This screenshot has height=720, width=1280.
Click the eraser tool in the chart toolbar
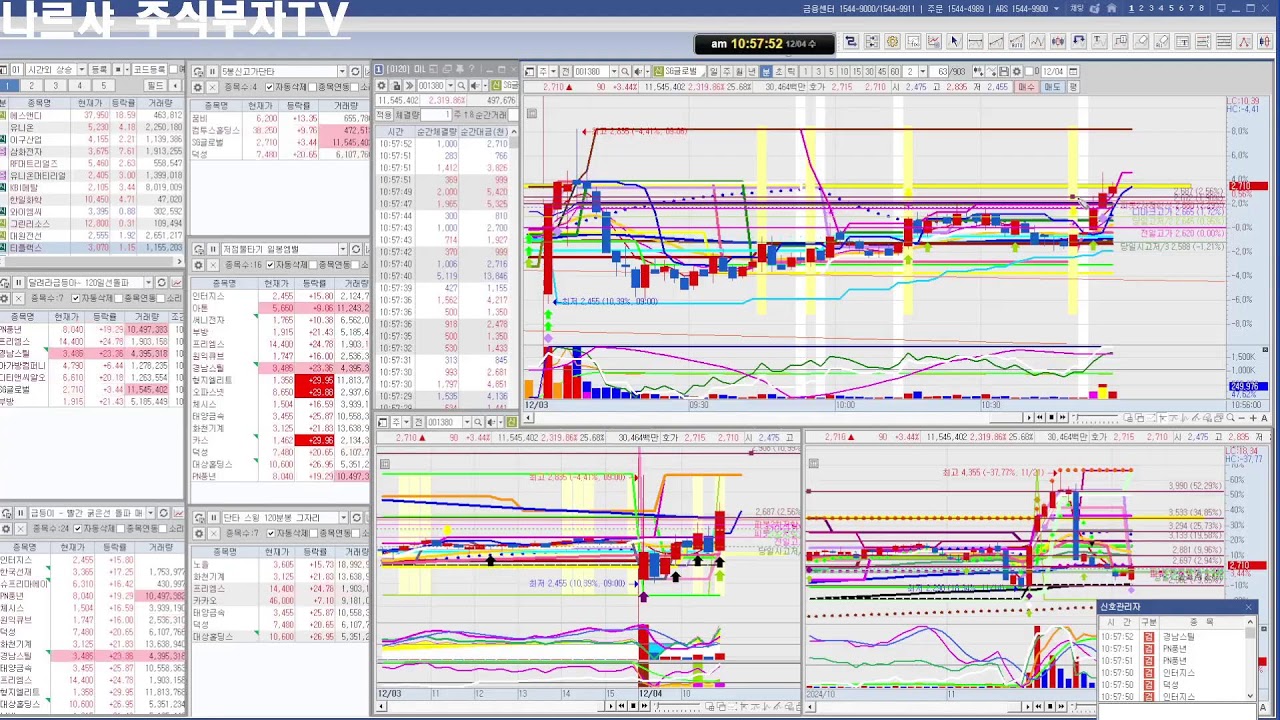point(1141,41)
